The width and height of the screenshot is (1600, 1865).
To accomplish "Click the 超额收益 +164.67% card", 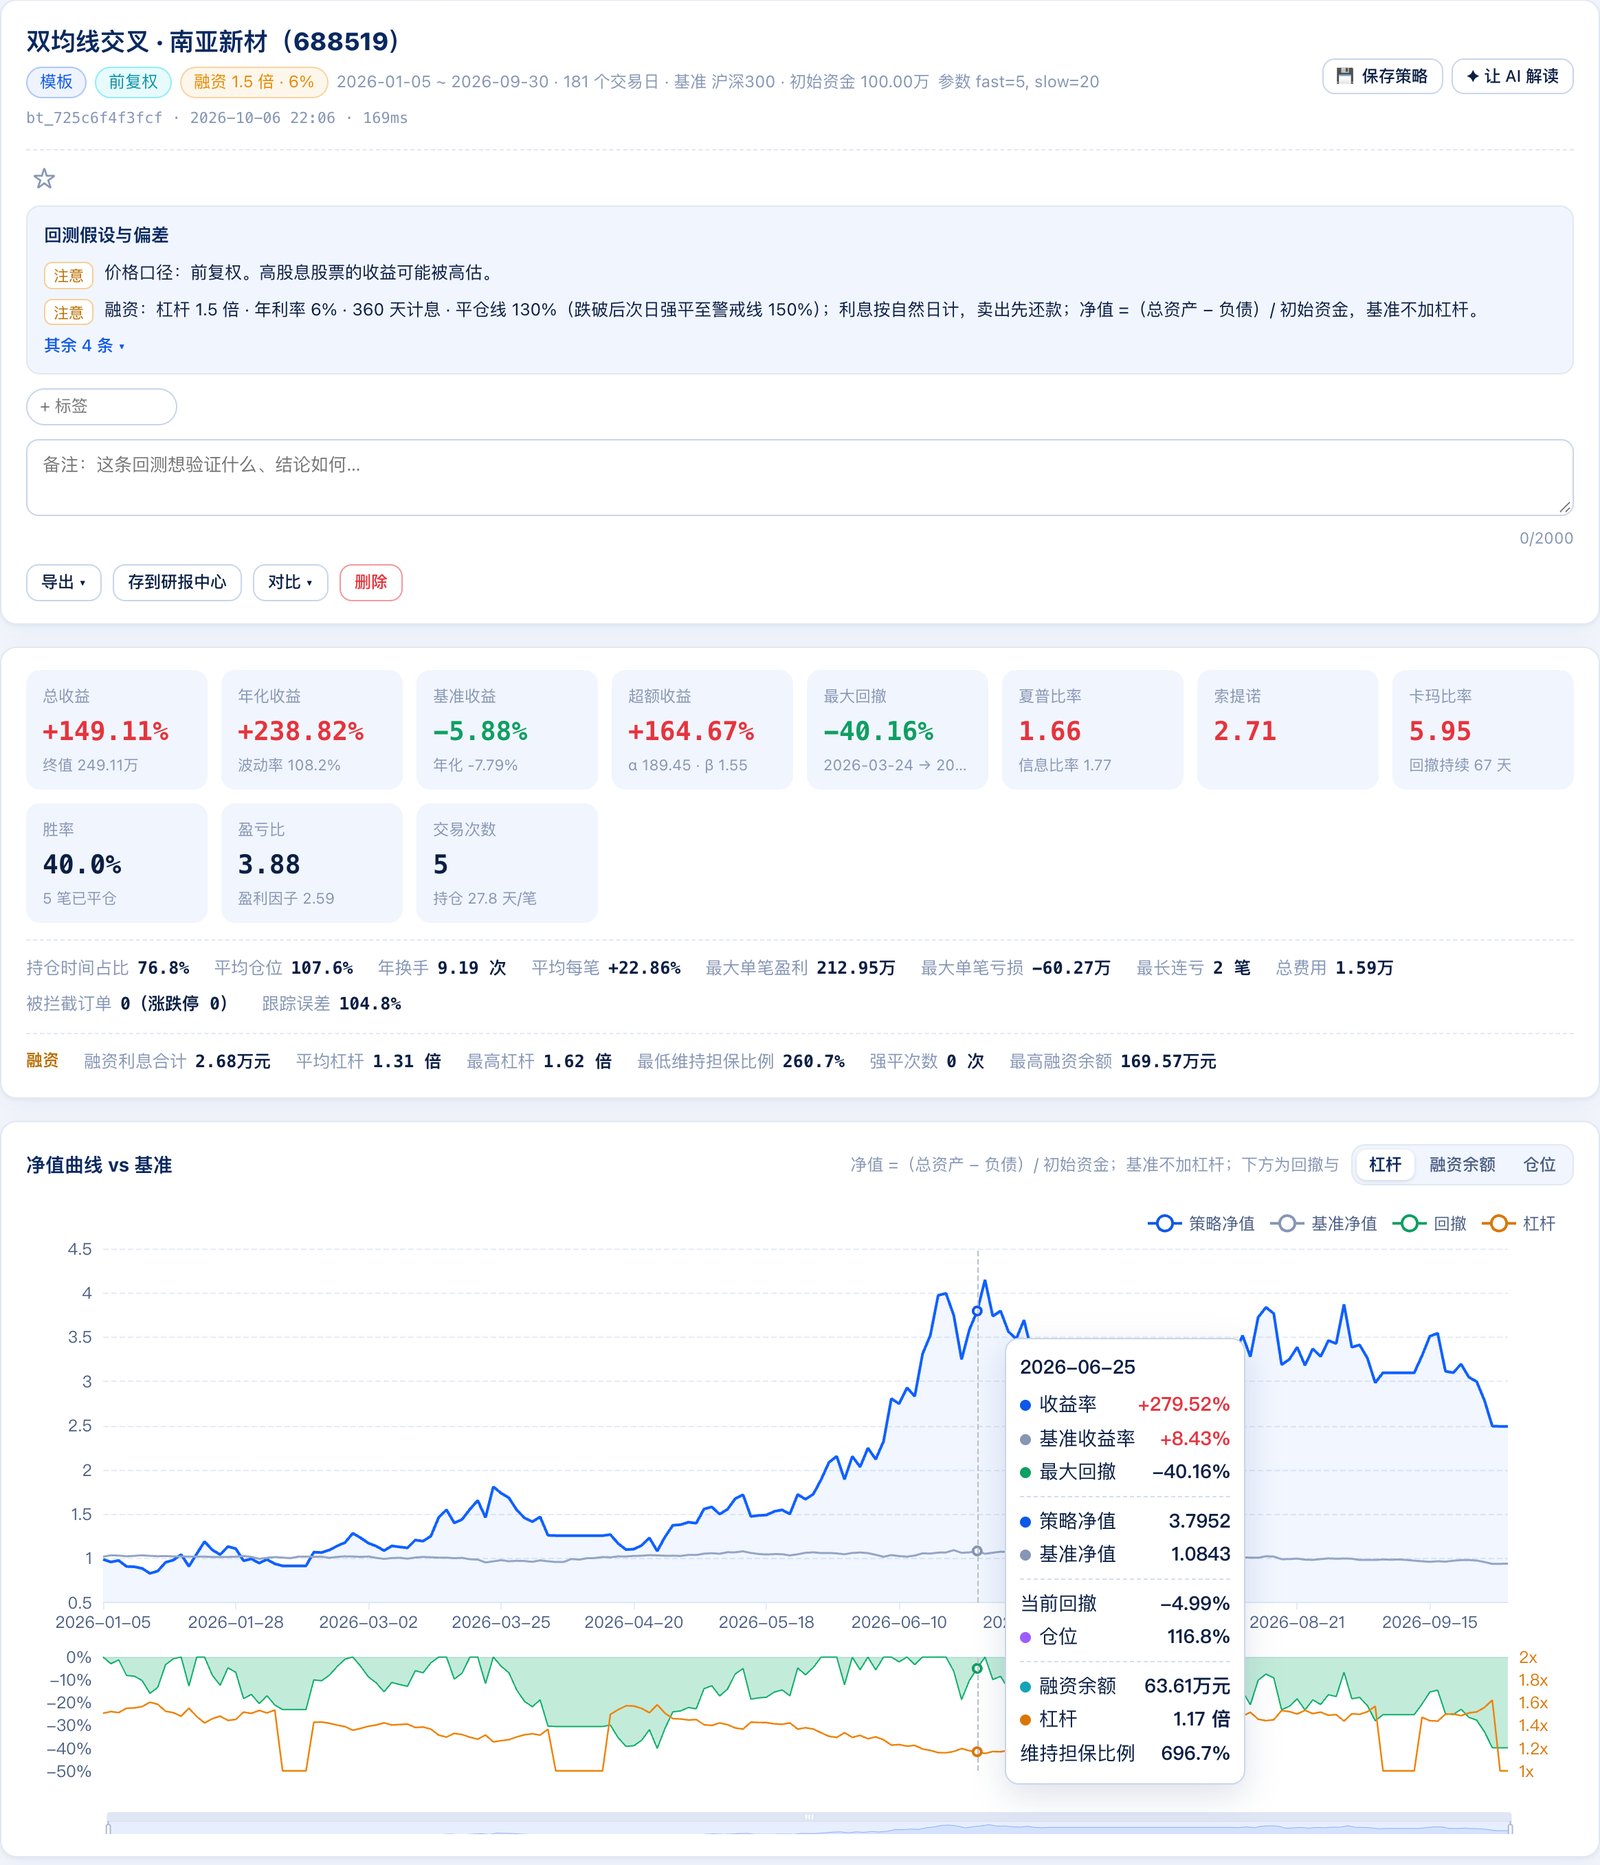I will (x=702, y=730).
